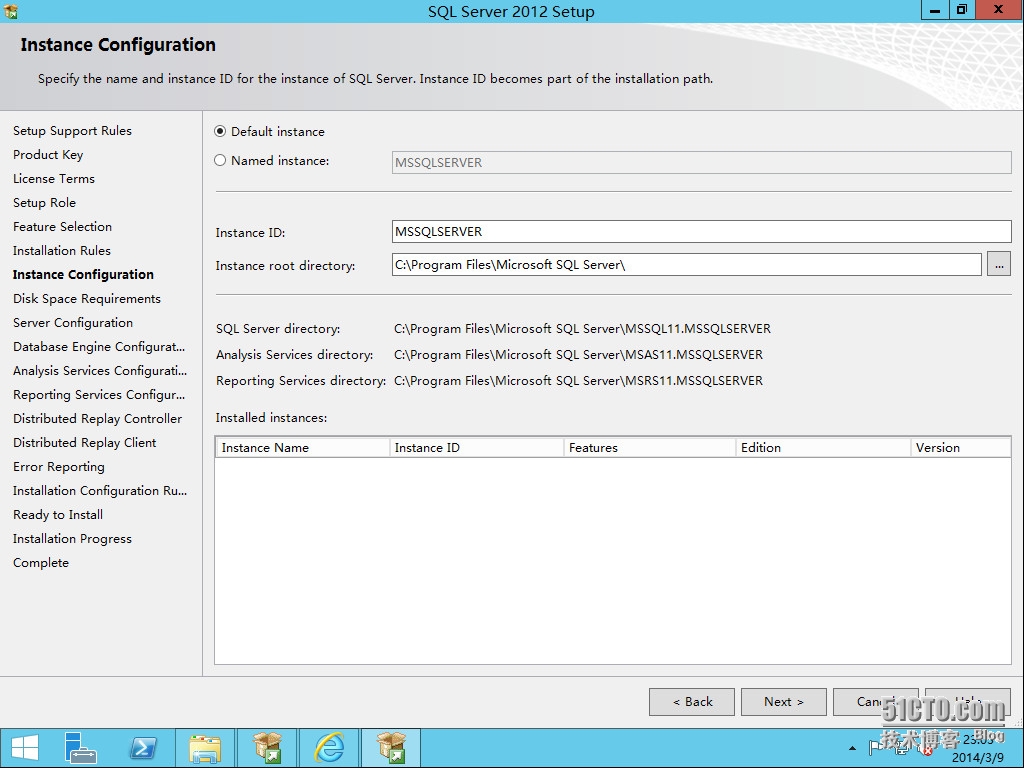Select the Named instance radio button

click(220, 160)
